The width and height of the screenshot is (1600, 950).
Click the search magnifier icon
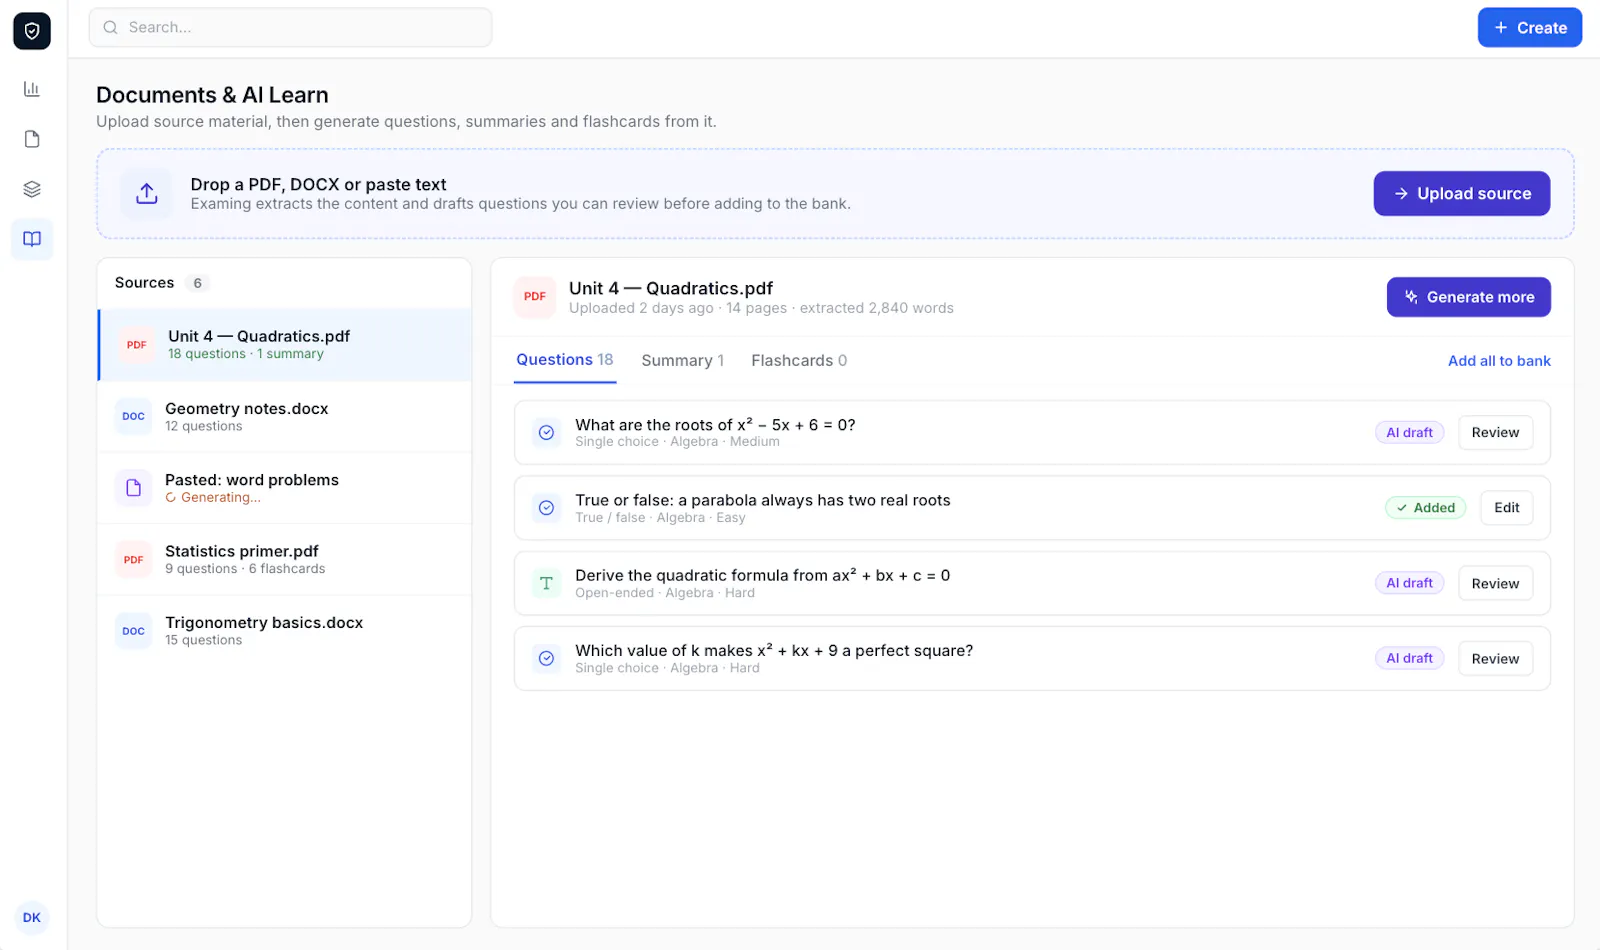[111, 27]
